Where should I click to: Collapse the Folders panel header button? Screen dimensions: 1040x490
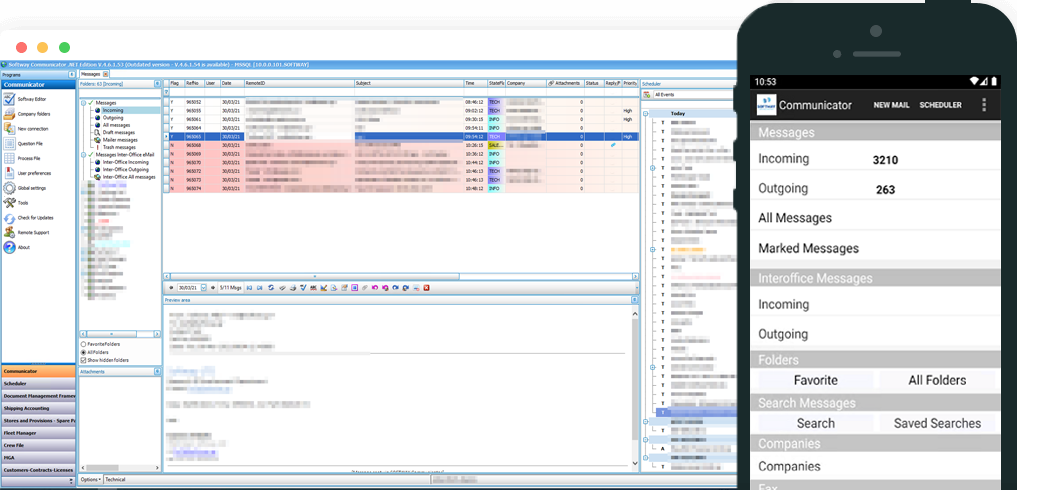coord(157,84)
